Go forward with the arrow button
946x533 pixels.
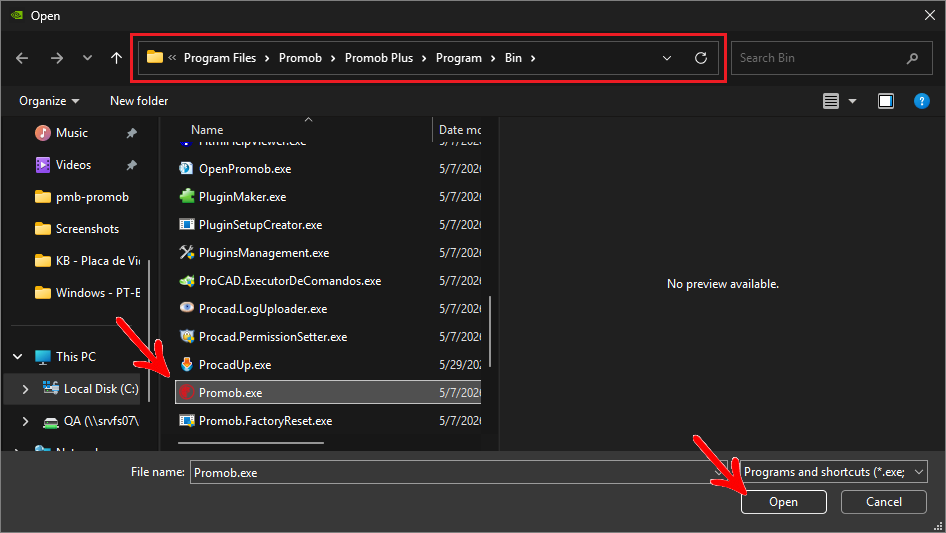click(57, 58)
